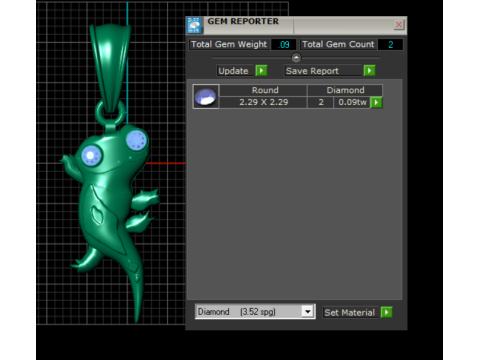The height and width of the screenshot is (360, 480).
Task: Select the round gem thumbnail
Action: (x=206, y=97)
